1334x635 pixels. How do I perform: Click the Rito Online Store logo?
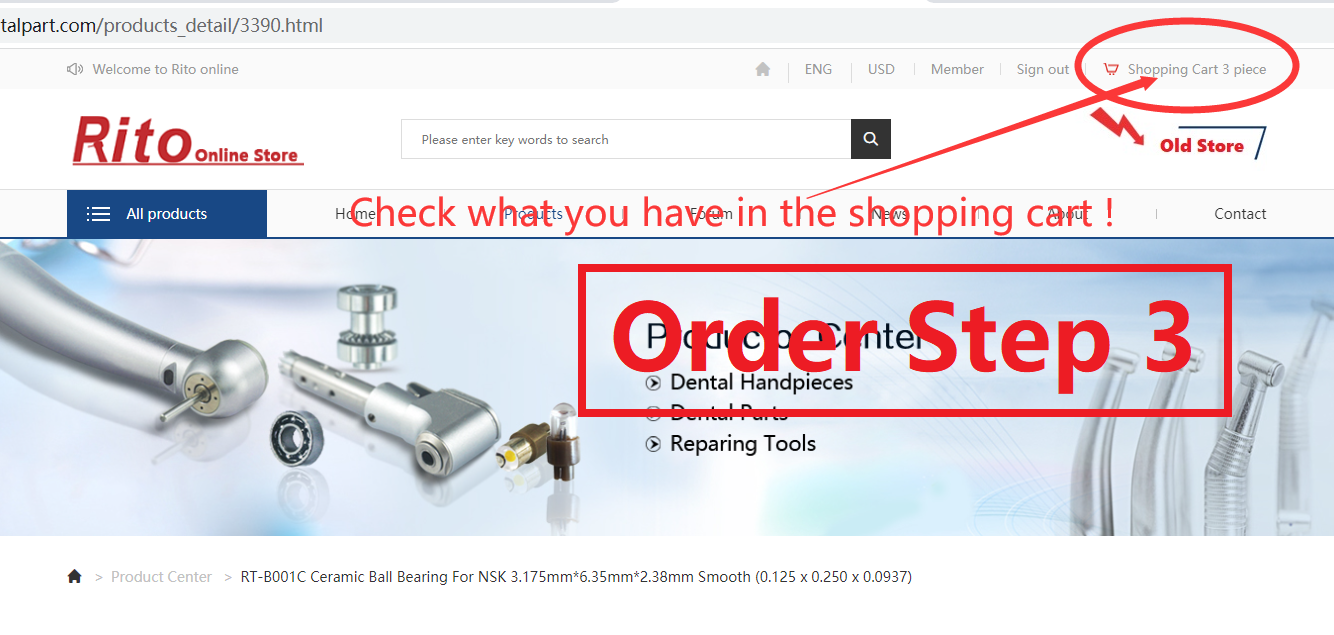pyautogui.click(x=187, y=140)
